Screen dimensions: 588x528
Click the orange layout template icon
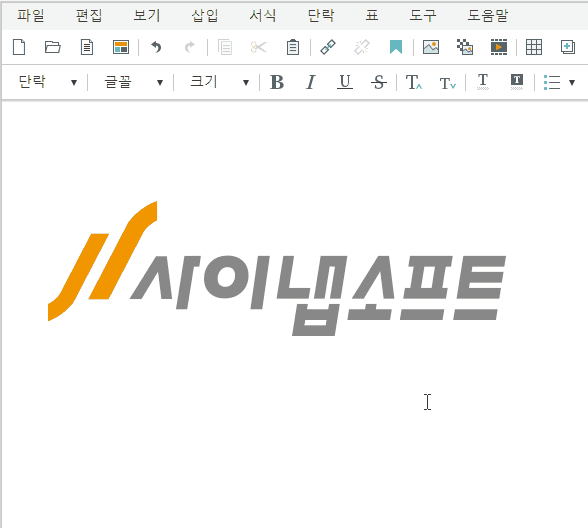click(x=121, y=47)
